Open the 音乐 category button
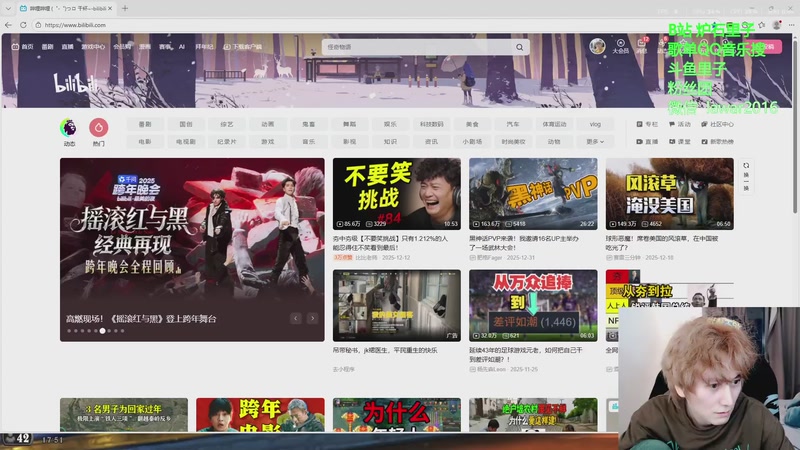Viewport: 800px width, 450px height. pos(309,141)
